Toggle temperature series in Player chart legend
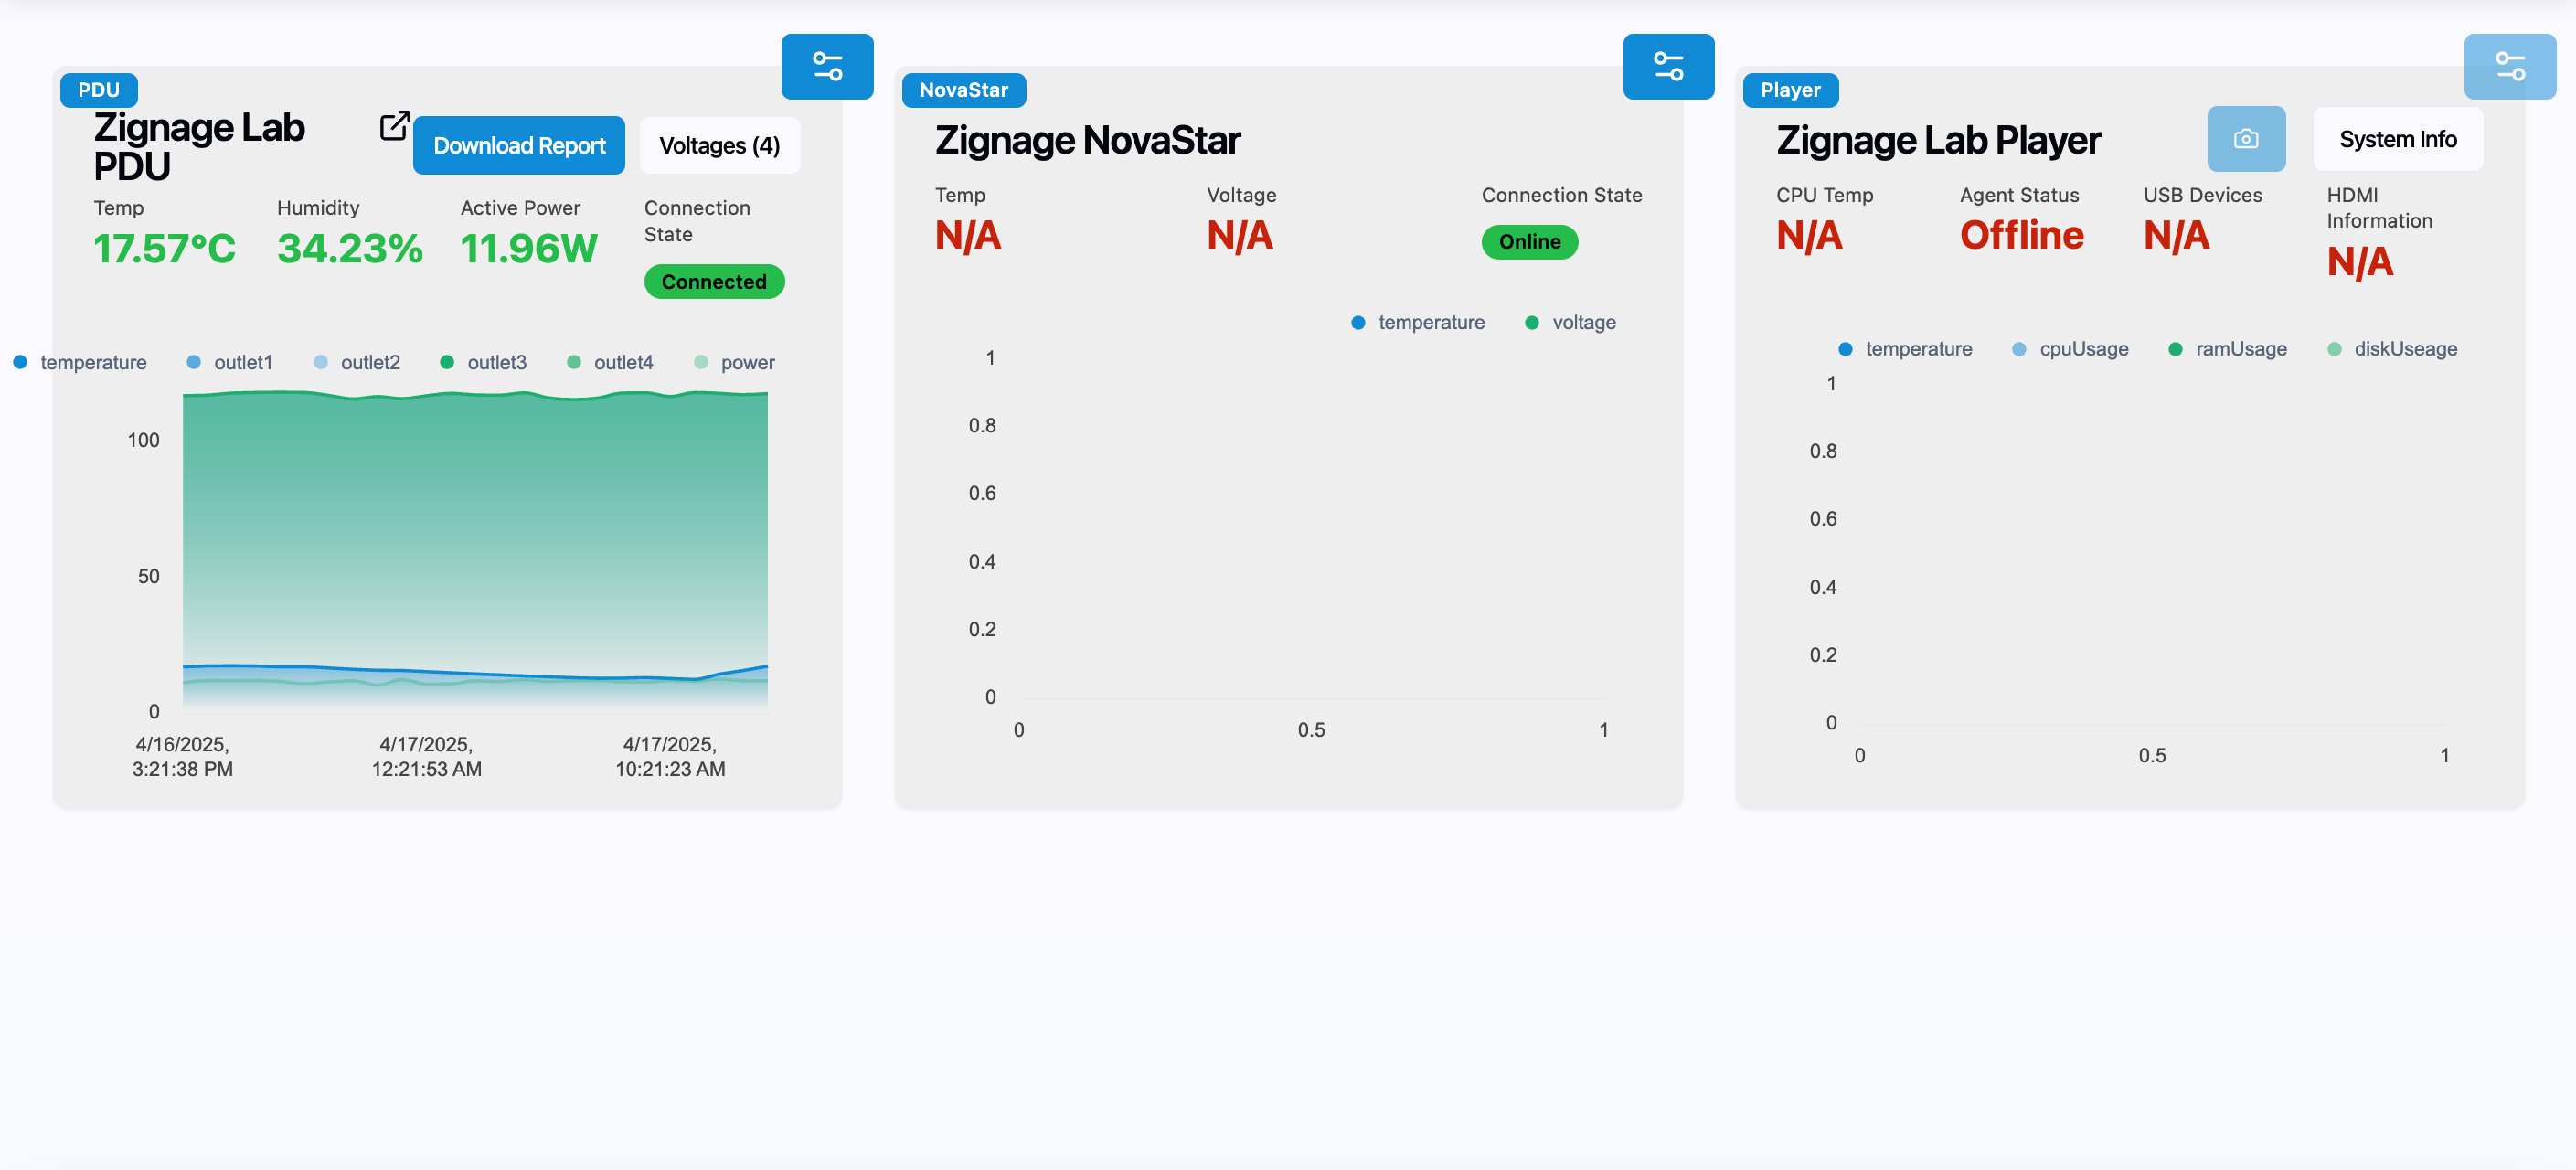The height and width of the screenshot is (1170, 2576). pos(1905,348)
